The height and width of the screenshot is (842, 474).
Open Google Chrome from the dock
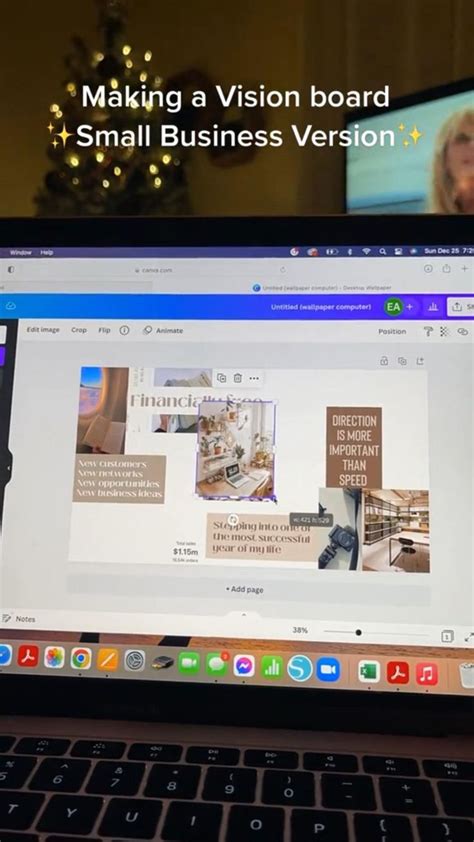pyautogui.click(x=81, y=658)
